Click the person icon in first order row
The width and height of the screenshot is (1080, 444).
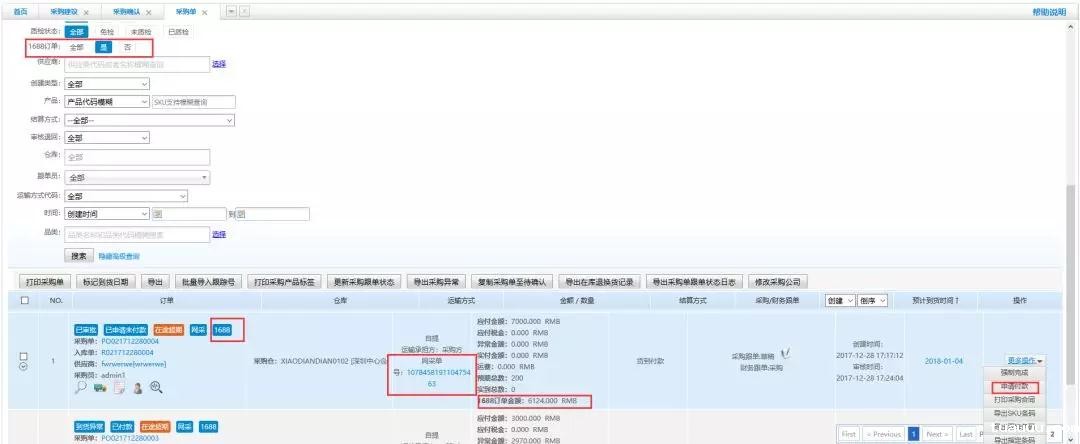[x=137, y=388]
